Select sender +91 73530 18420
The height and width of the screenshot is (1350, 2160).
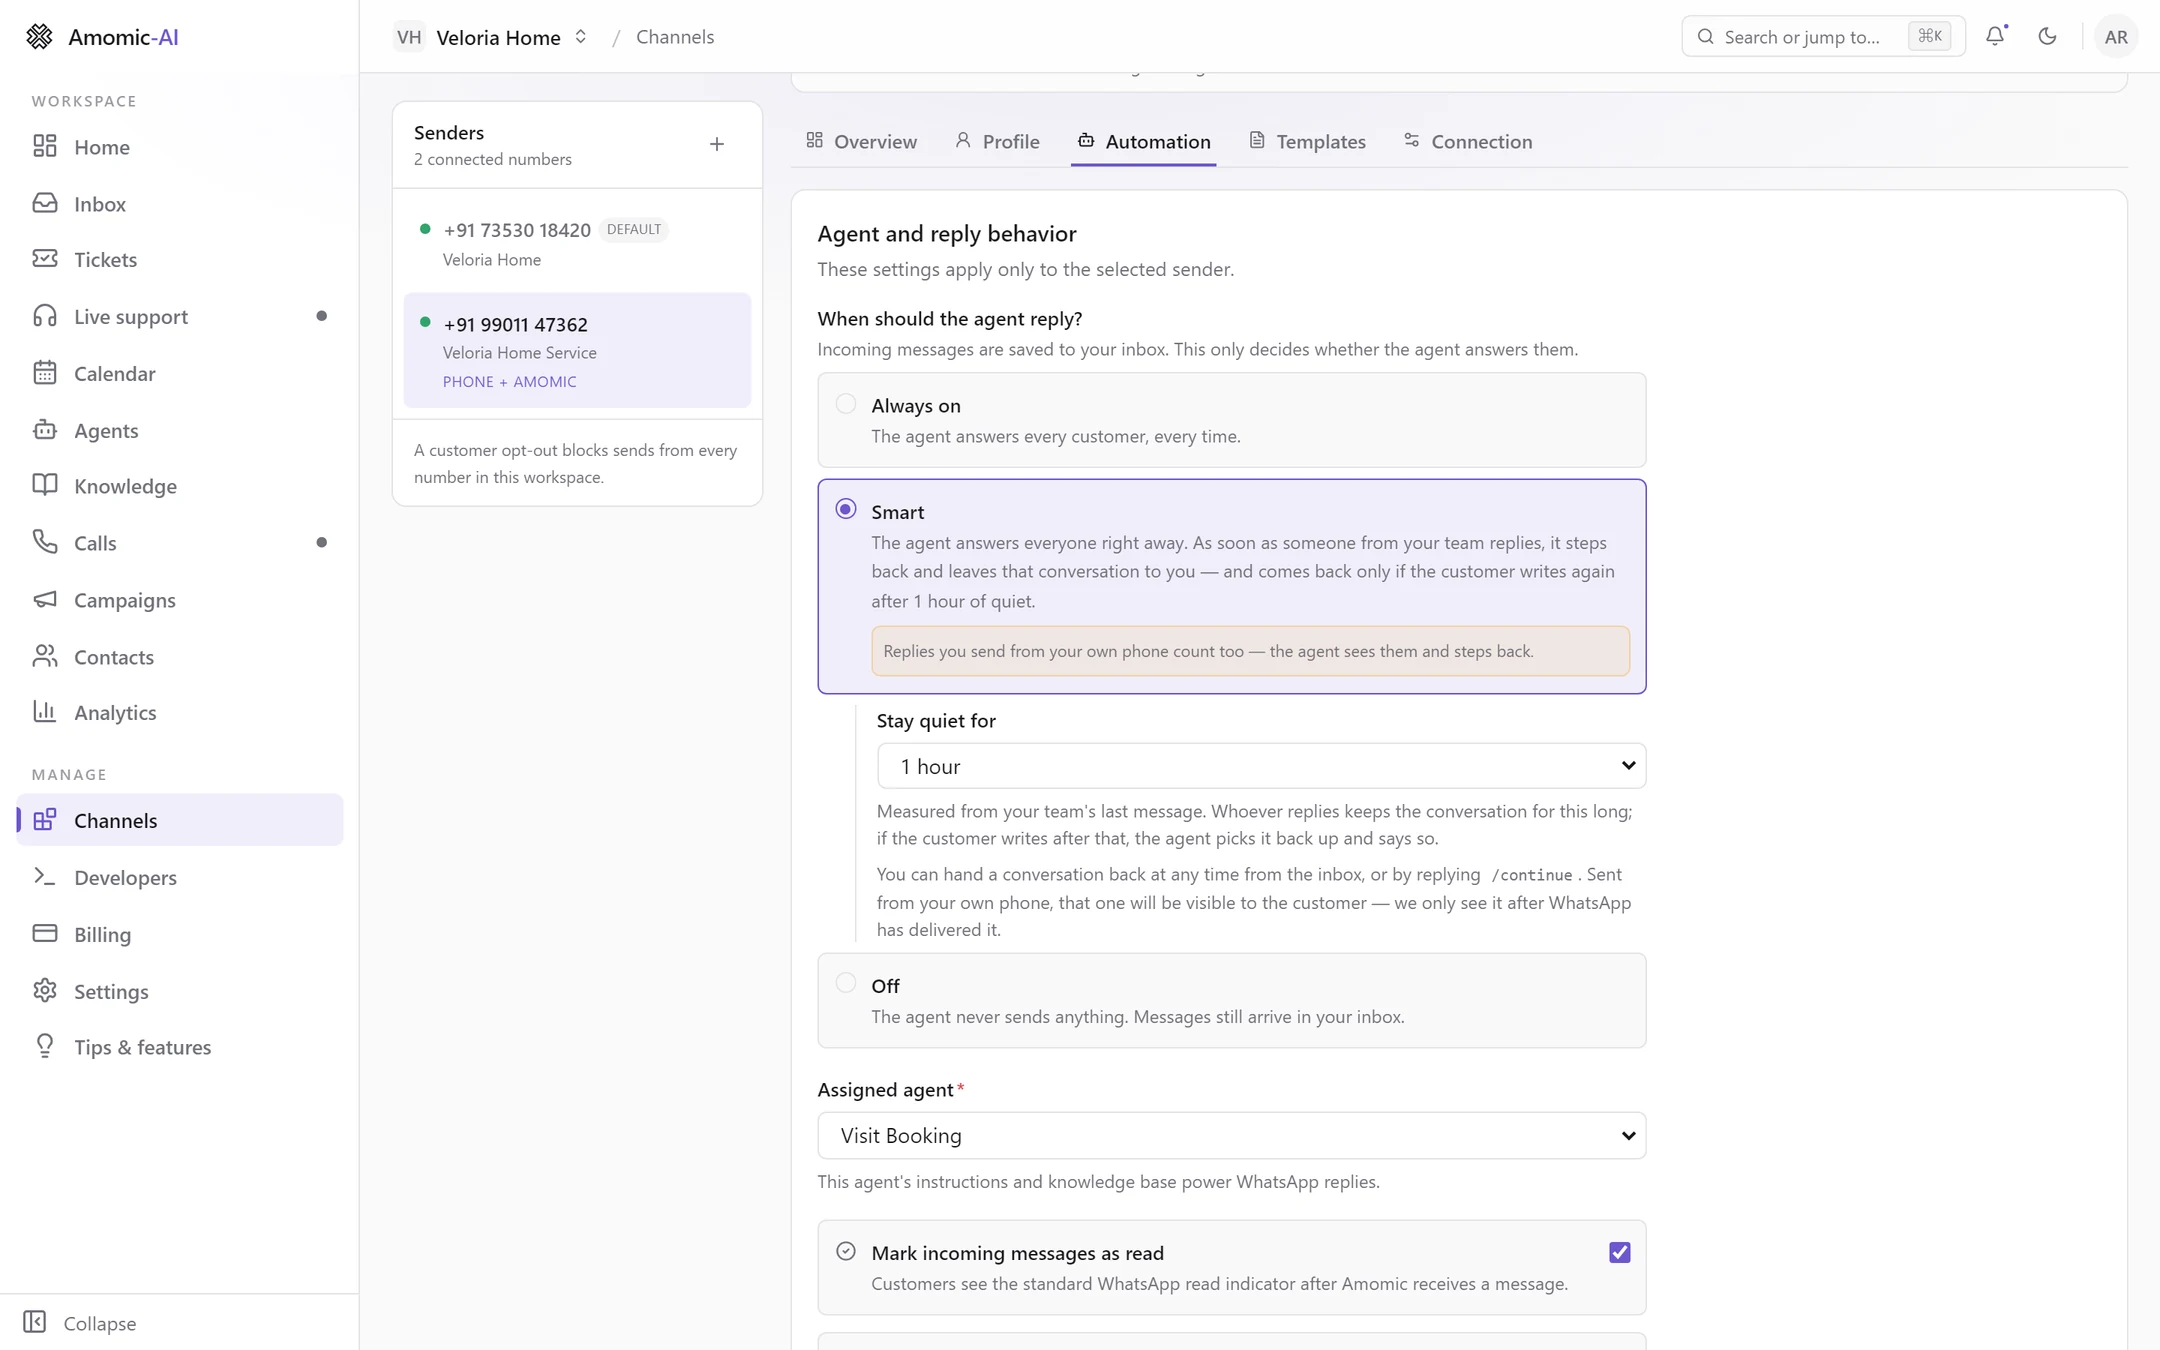point(577,243)
